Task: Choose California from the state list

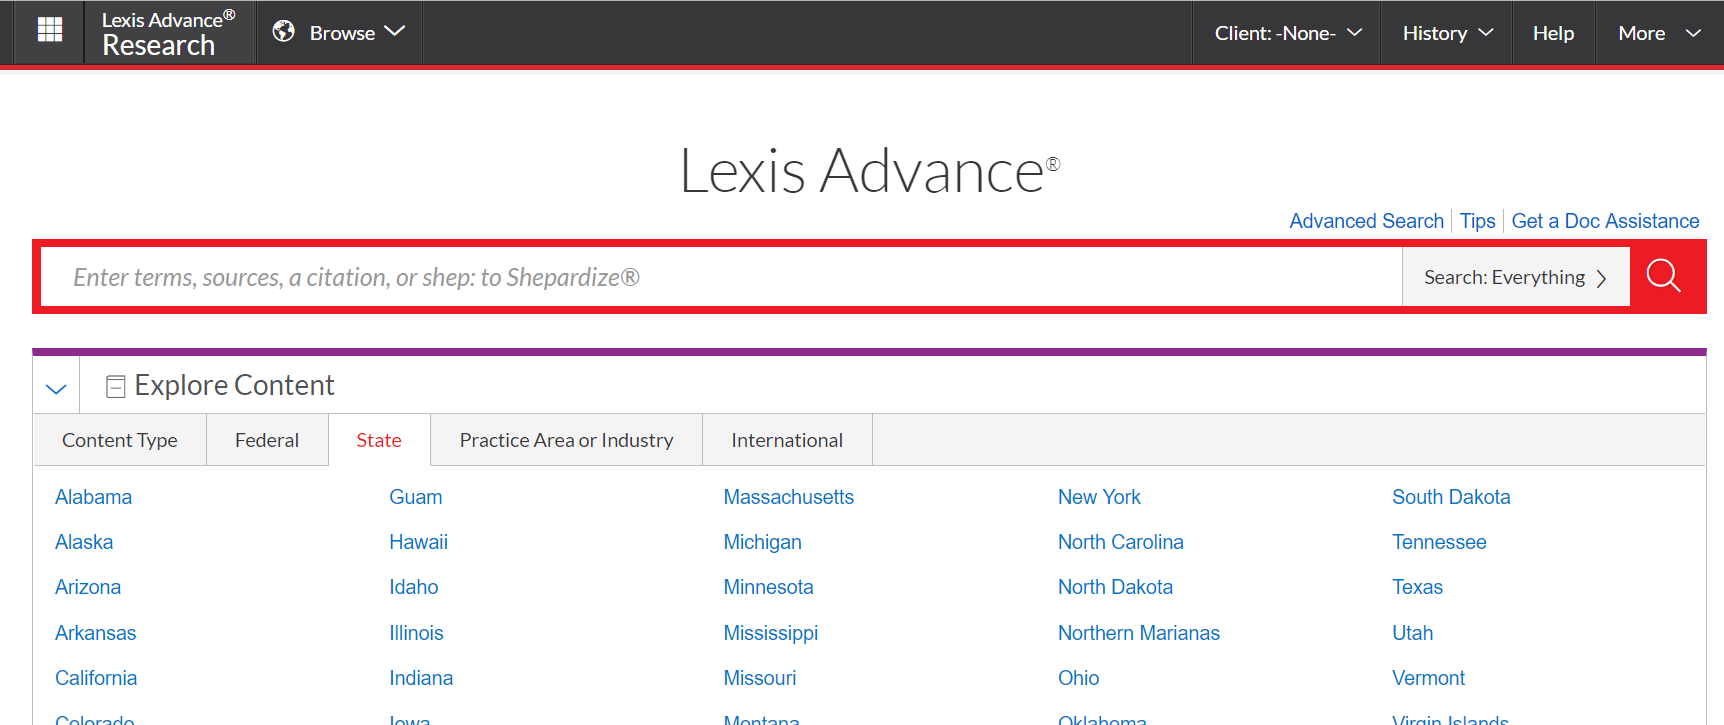Action: (x=96, y=678)
